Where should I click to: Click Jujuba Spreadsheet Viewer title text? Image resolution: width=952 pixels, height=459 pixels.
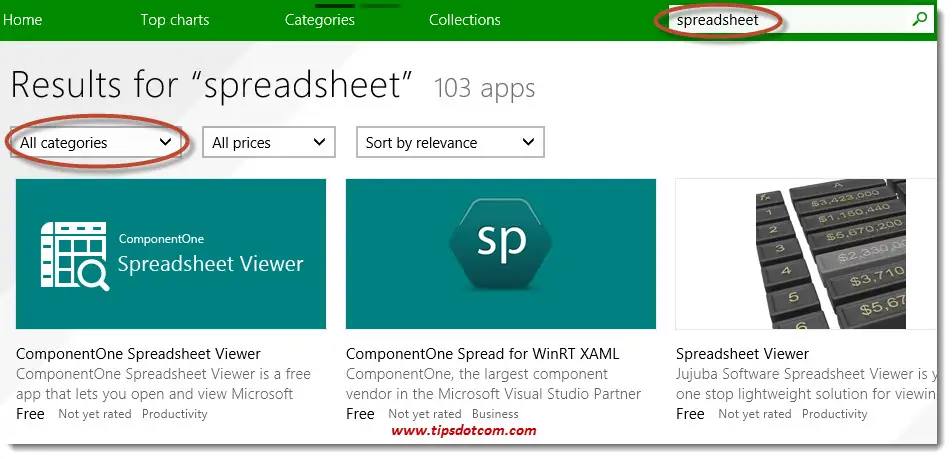743,354
